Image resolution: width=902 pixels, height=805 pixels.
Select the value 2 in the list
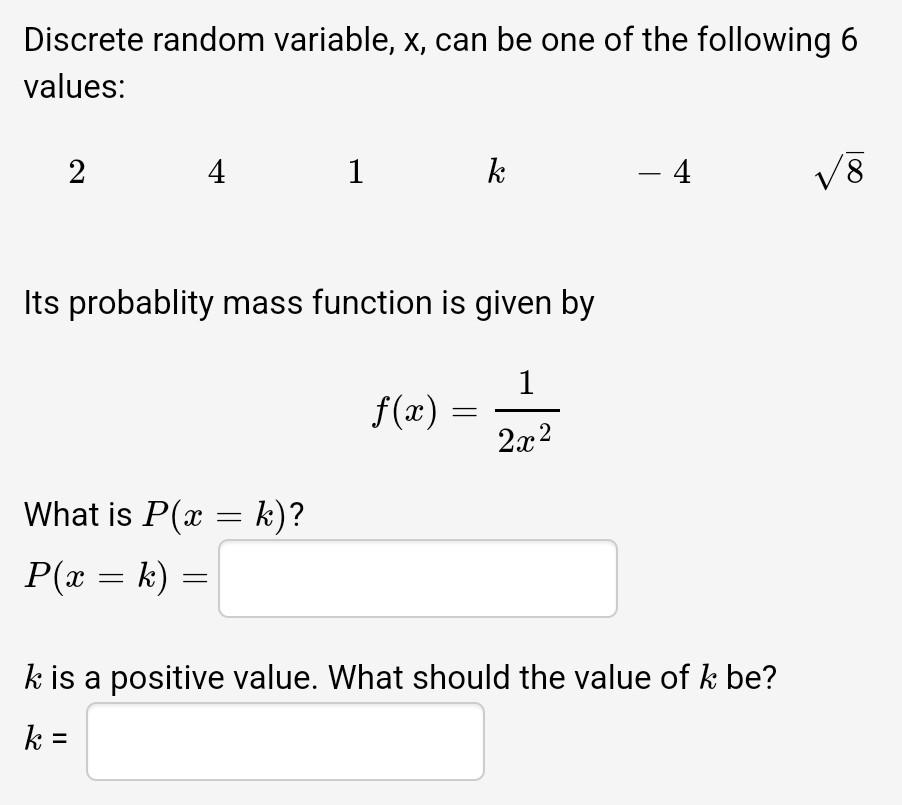click(75, 172)
